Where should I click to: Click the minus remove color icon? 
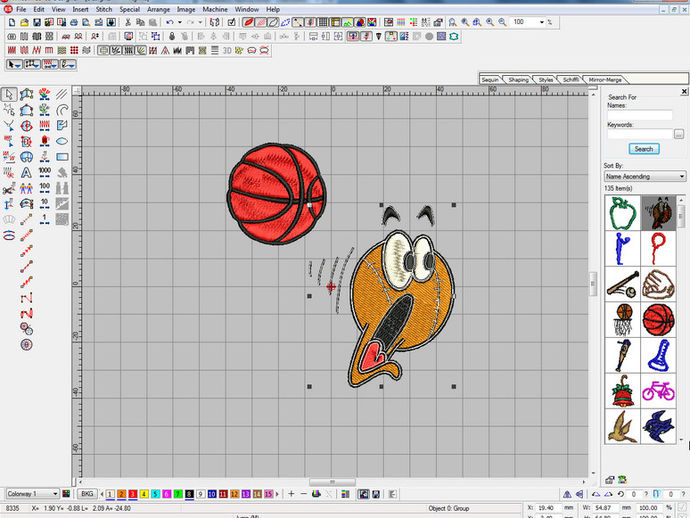tap(304, 494)
